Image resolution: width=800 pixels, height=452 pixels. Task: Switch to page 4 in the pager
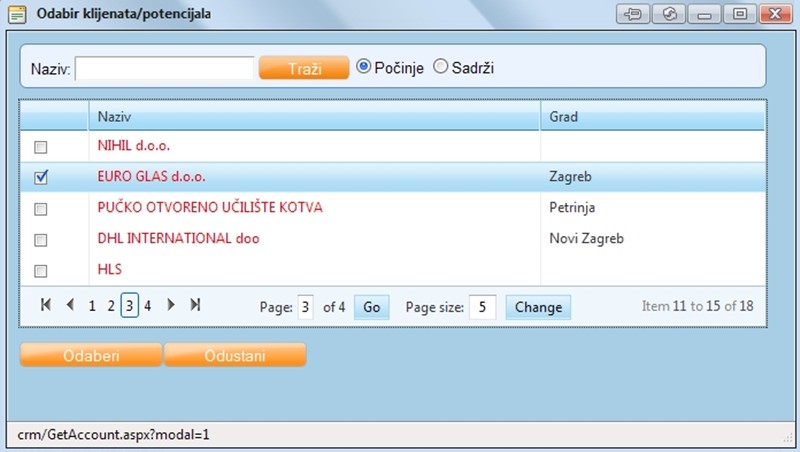pyautogui.click(x=147, y=306)
